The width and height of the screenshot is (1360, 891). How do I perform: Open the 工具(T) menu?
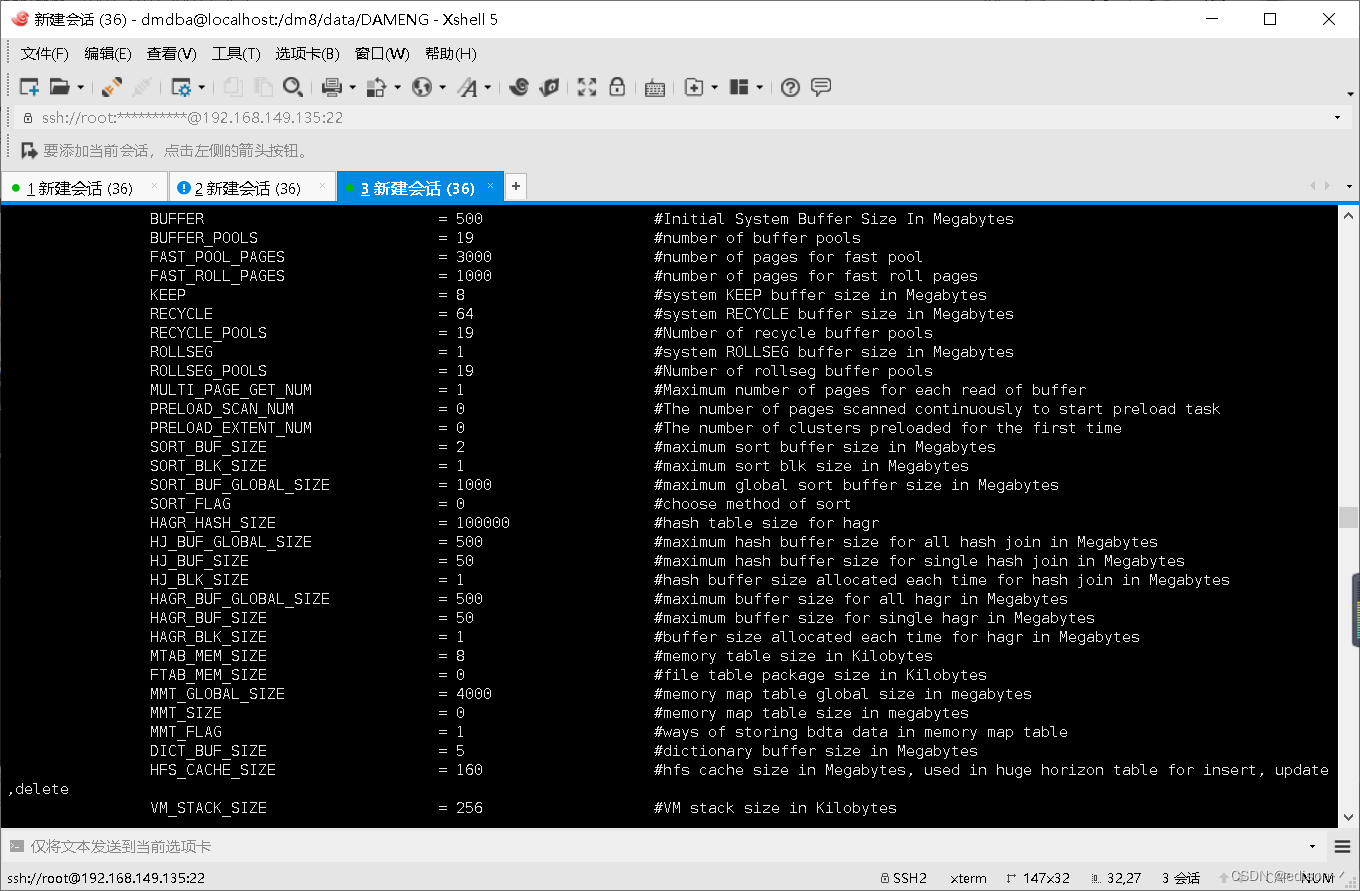(x=236, y=54)
